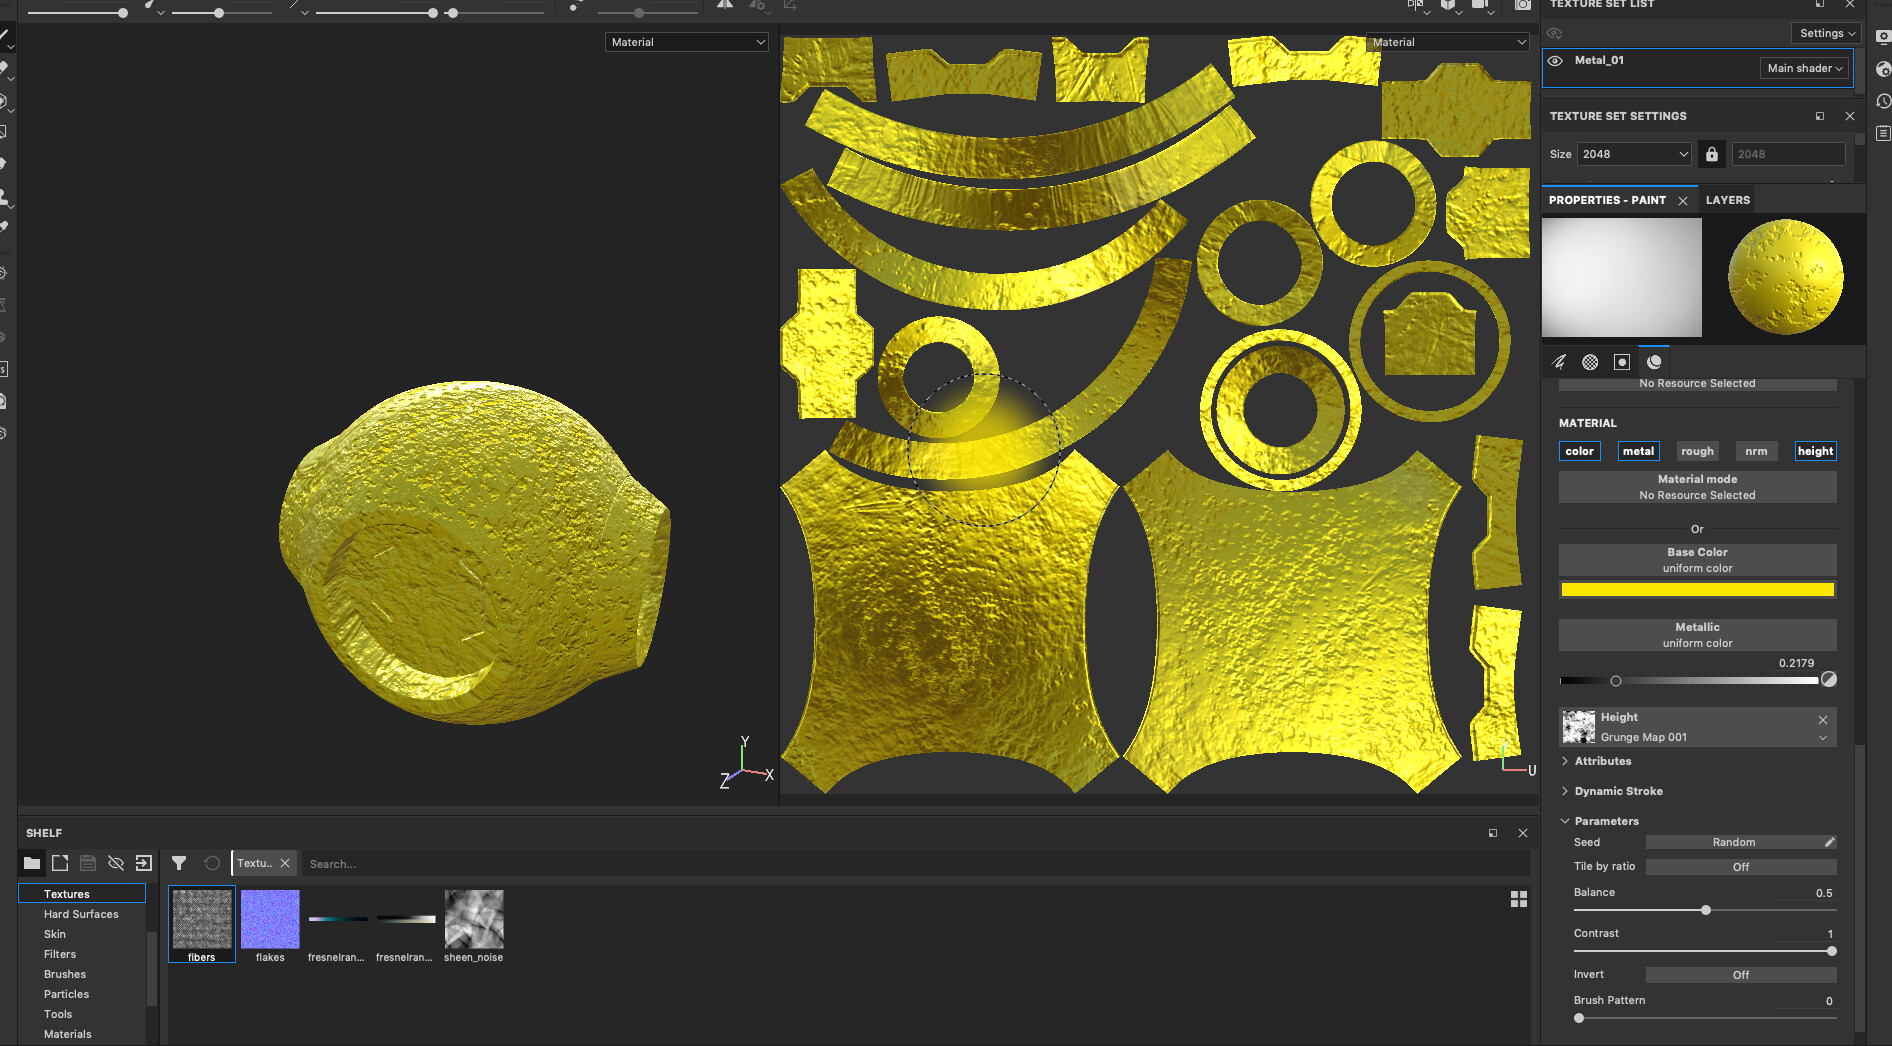Open the material properties icon tab
The image size is (1892, 1046).
tap(1654, 362)
